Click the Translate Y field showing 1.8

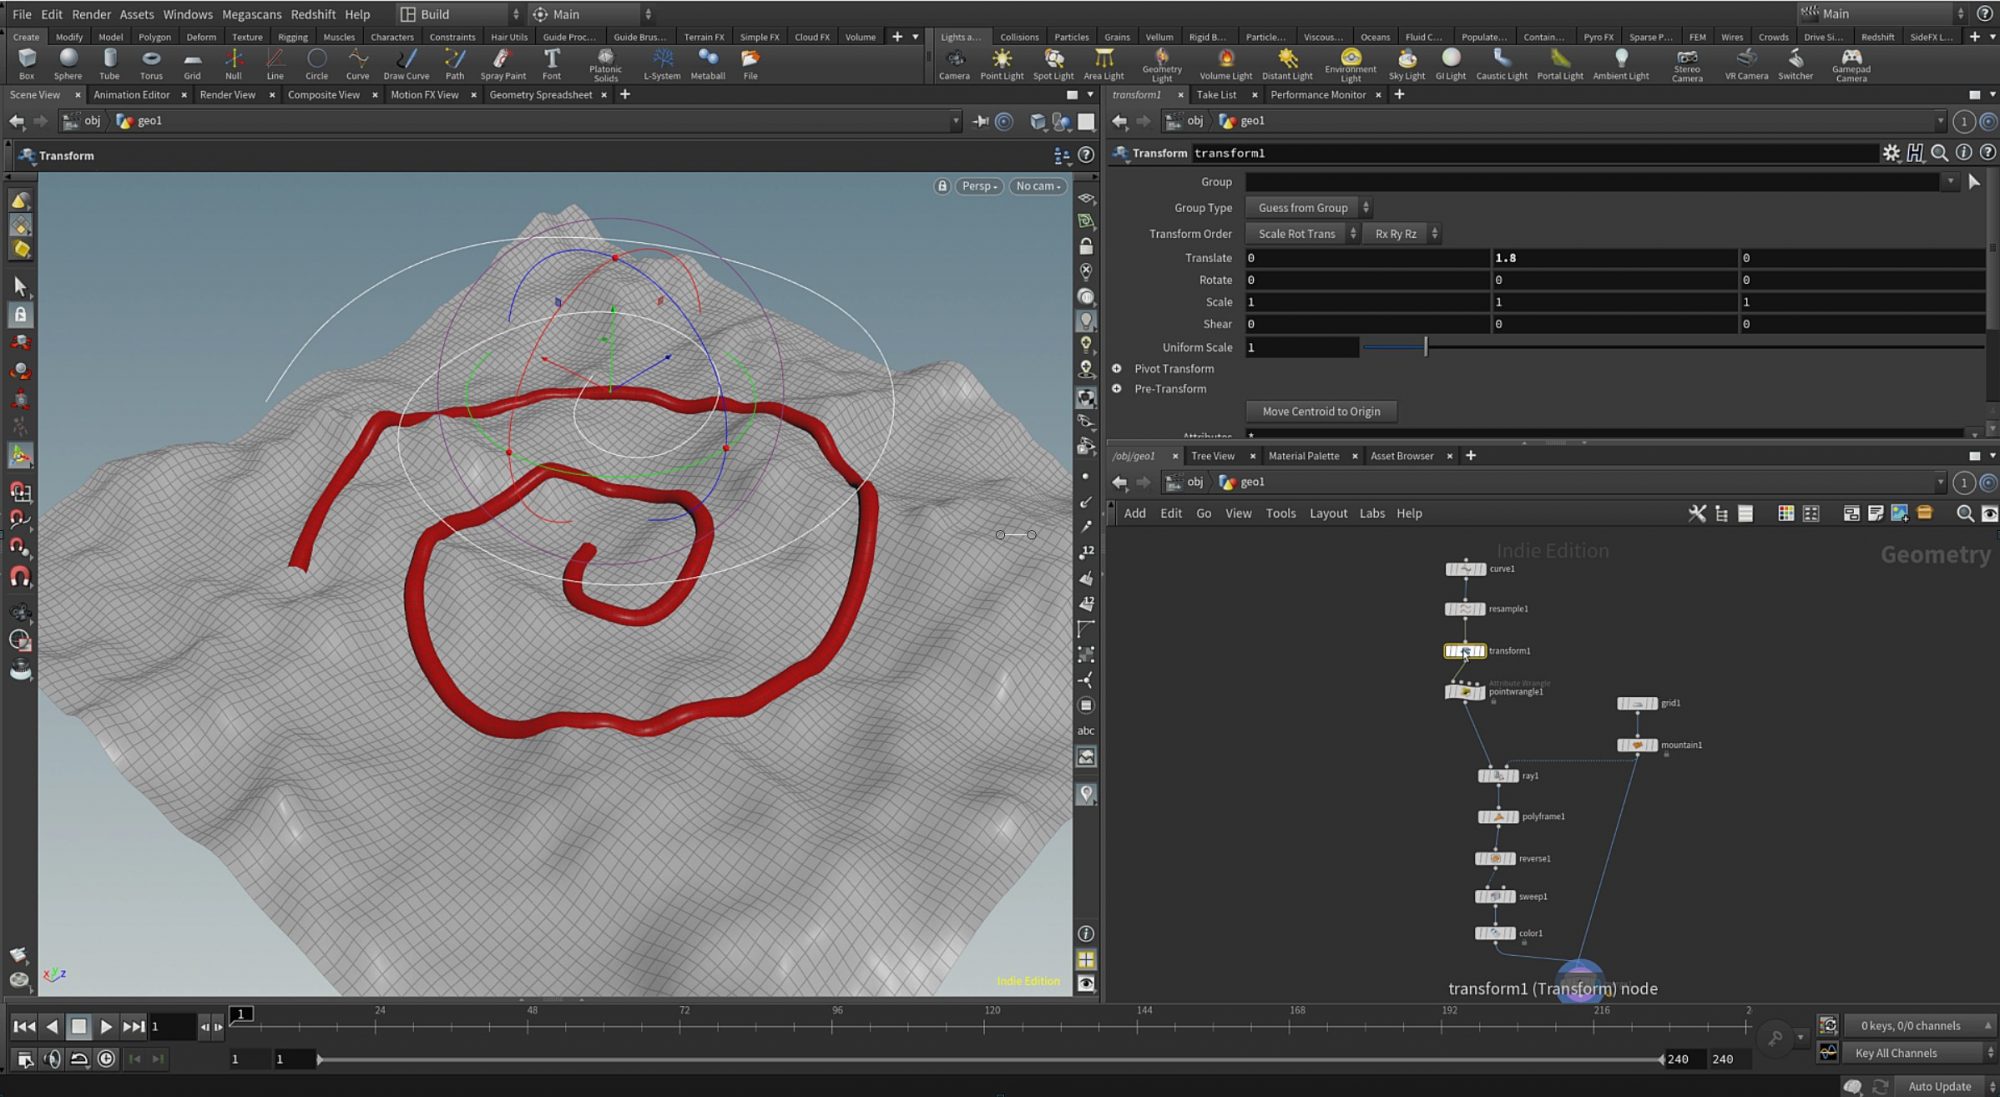pos(1614,258)
